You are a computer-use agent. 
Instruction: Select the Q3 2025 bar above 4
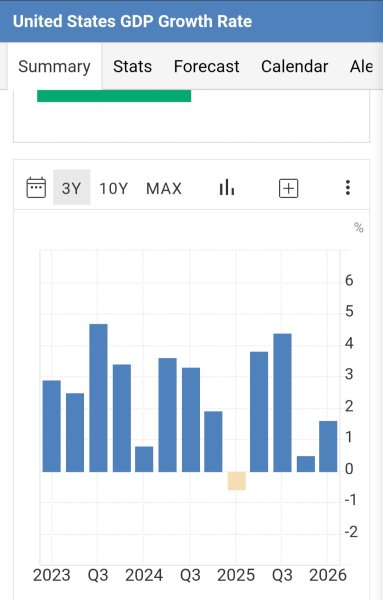282,403
